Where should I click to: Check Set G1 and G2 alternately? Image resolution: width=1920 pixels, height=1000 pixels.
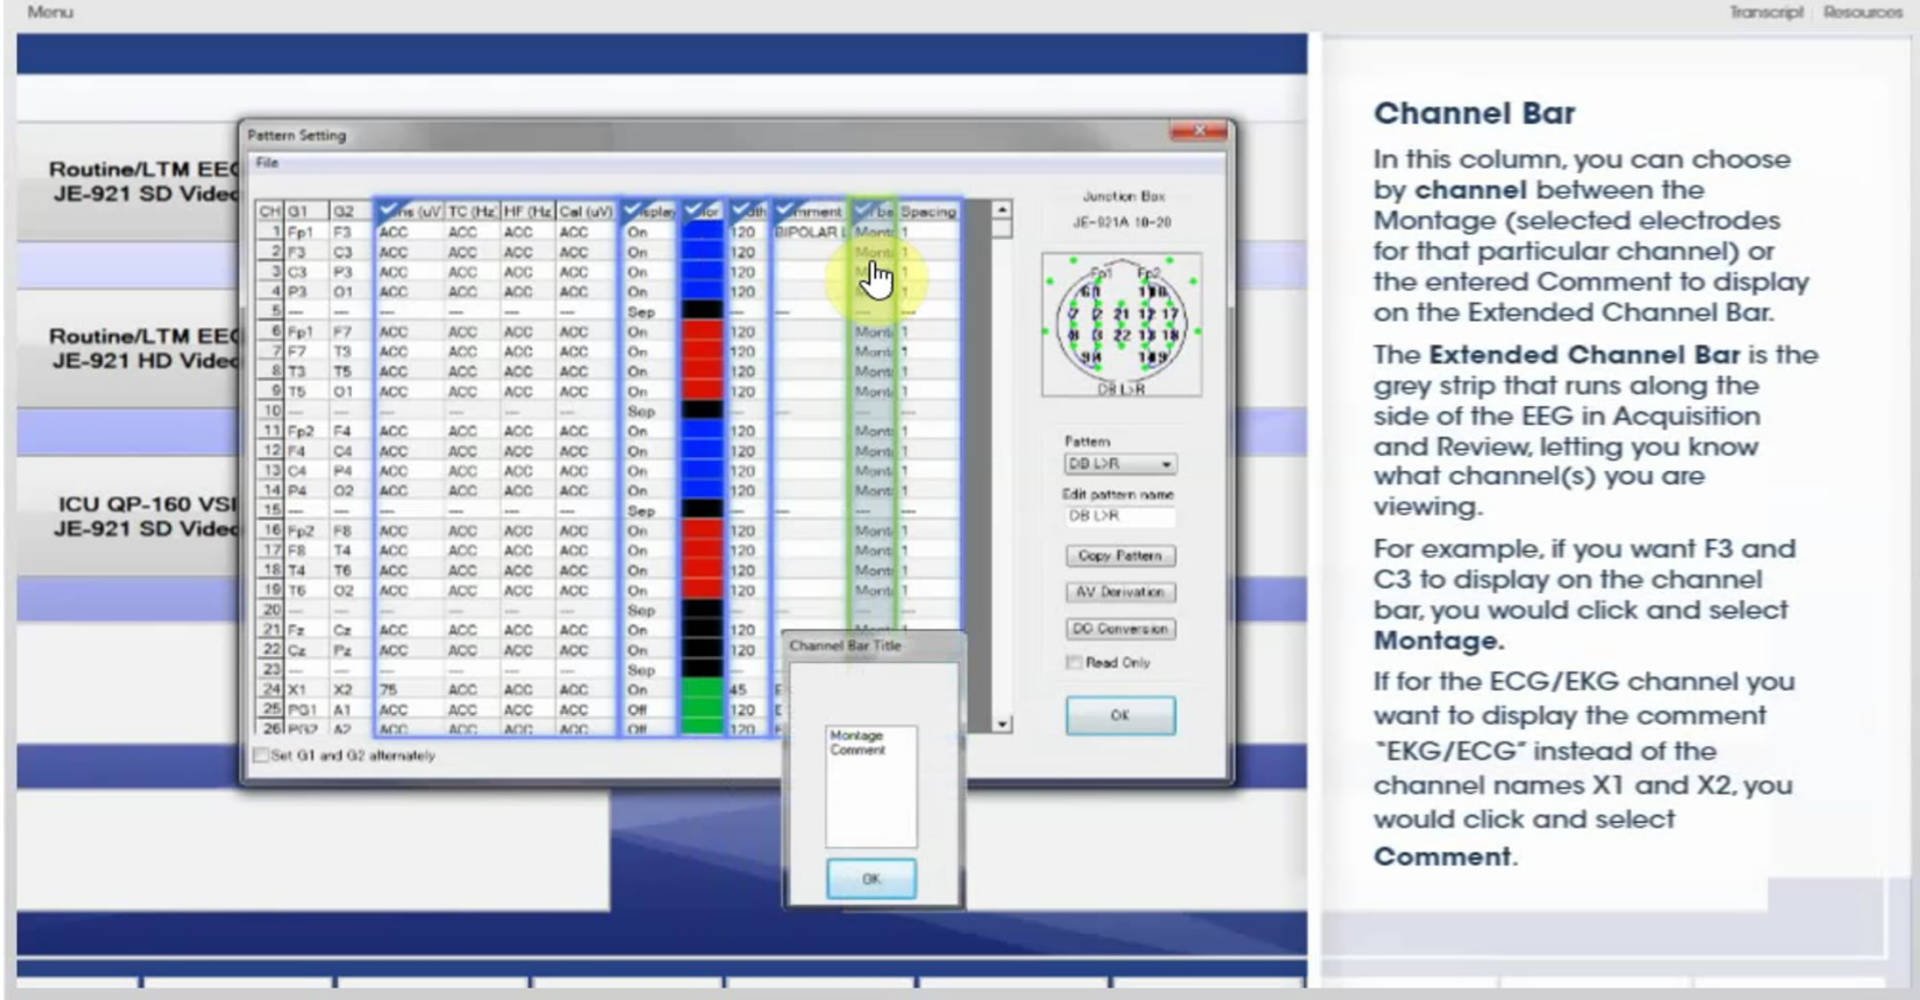(x=262, y=755)
